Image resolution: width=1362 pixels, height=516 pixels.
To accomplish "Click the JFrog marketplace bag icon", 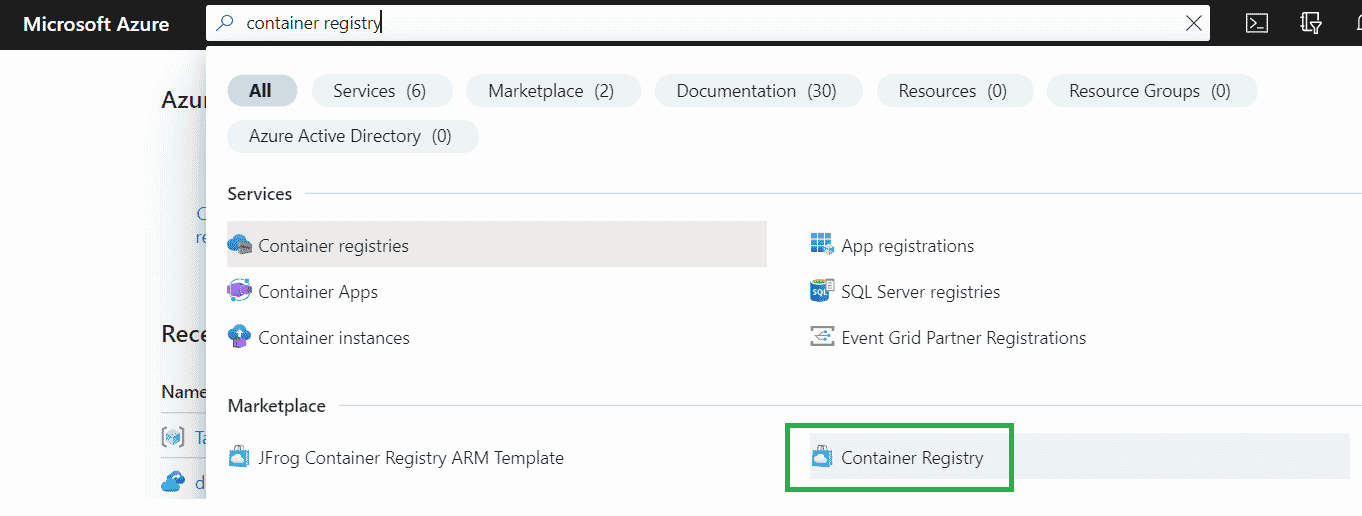I will 239,457.
